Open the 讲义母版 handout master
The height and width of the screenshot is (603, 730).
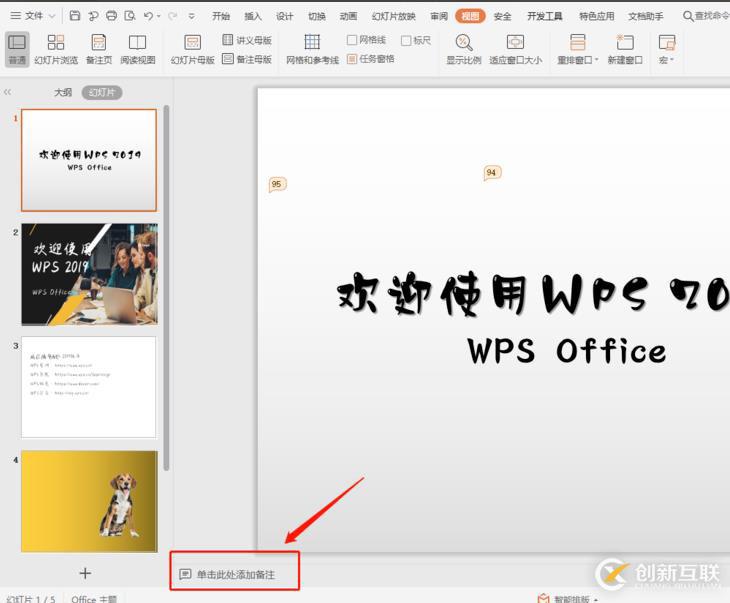coord(247,40)
